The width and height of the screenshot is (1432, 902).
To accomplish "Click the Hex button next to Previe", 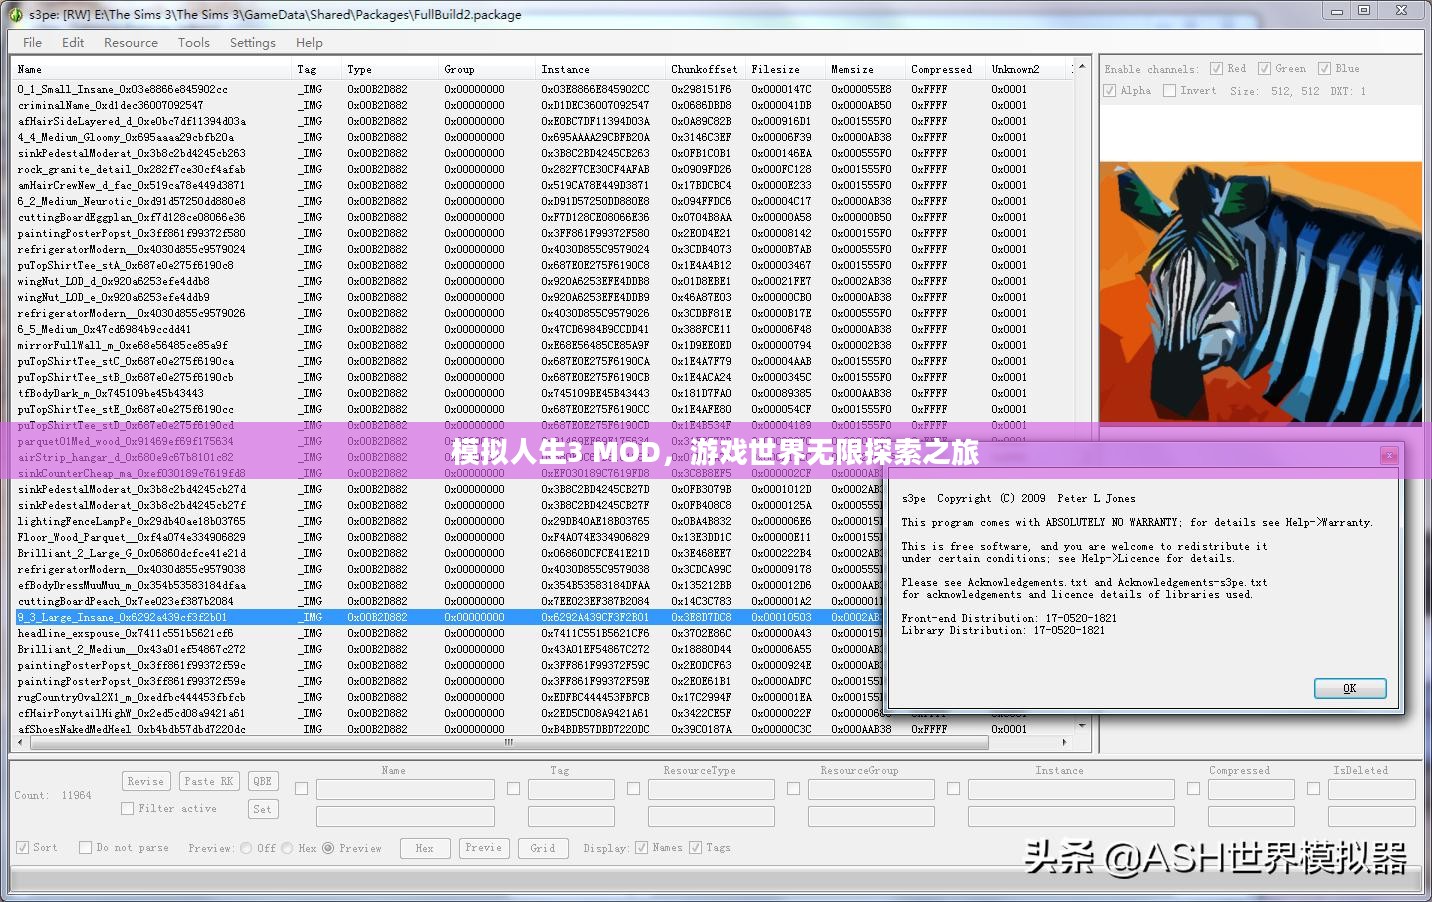I will point(425,848).
